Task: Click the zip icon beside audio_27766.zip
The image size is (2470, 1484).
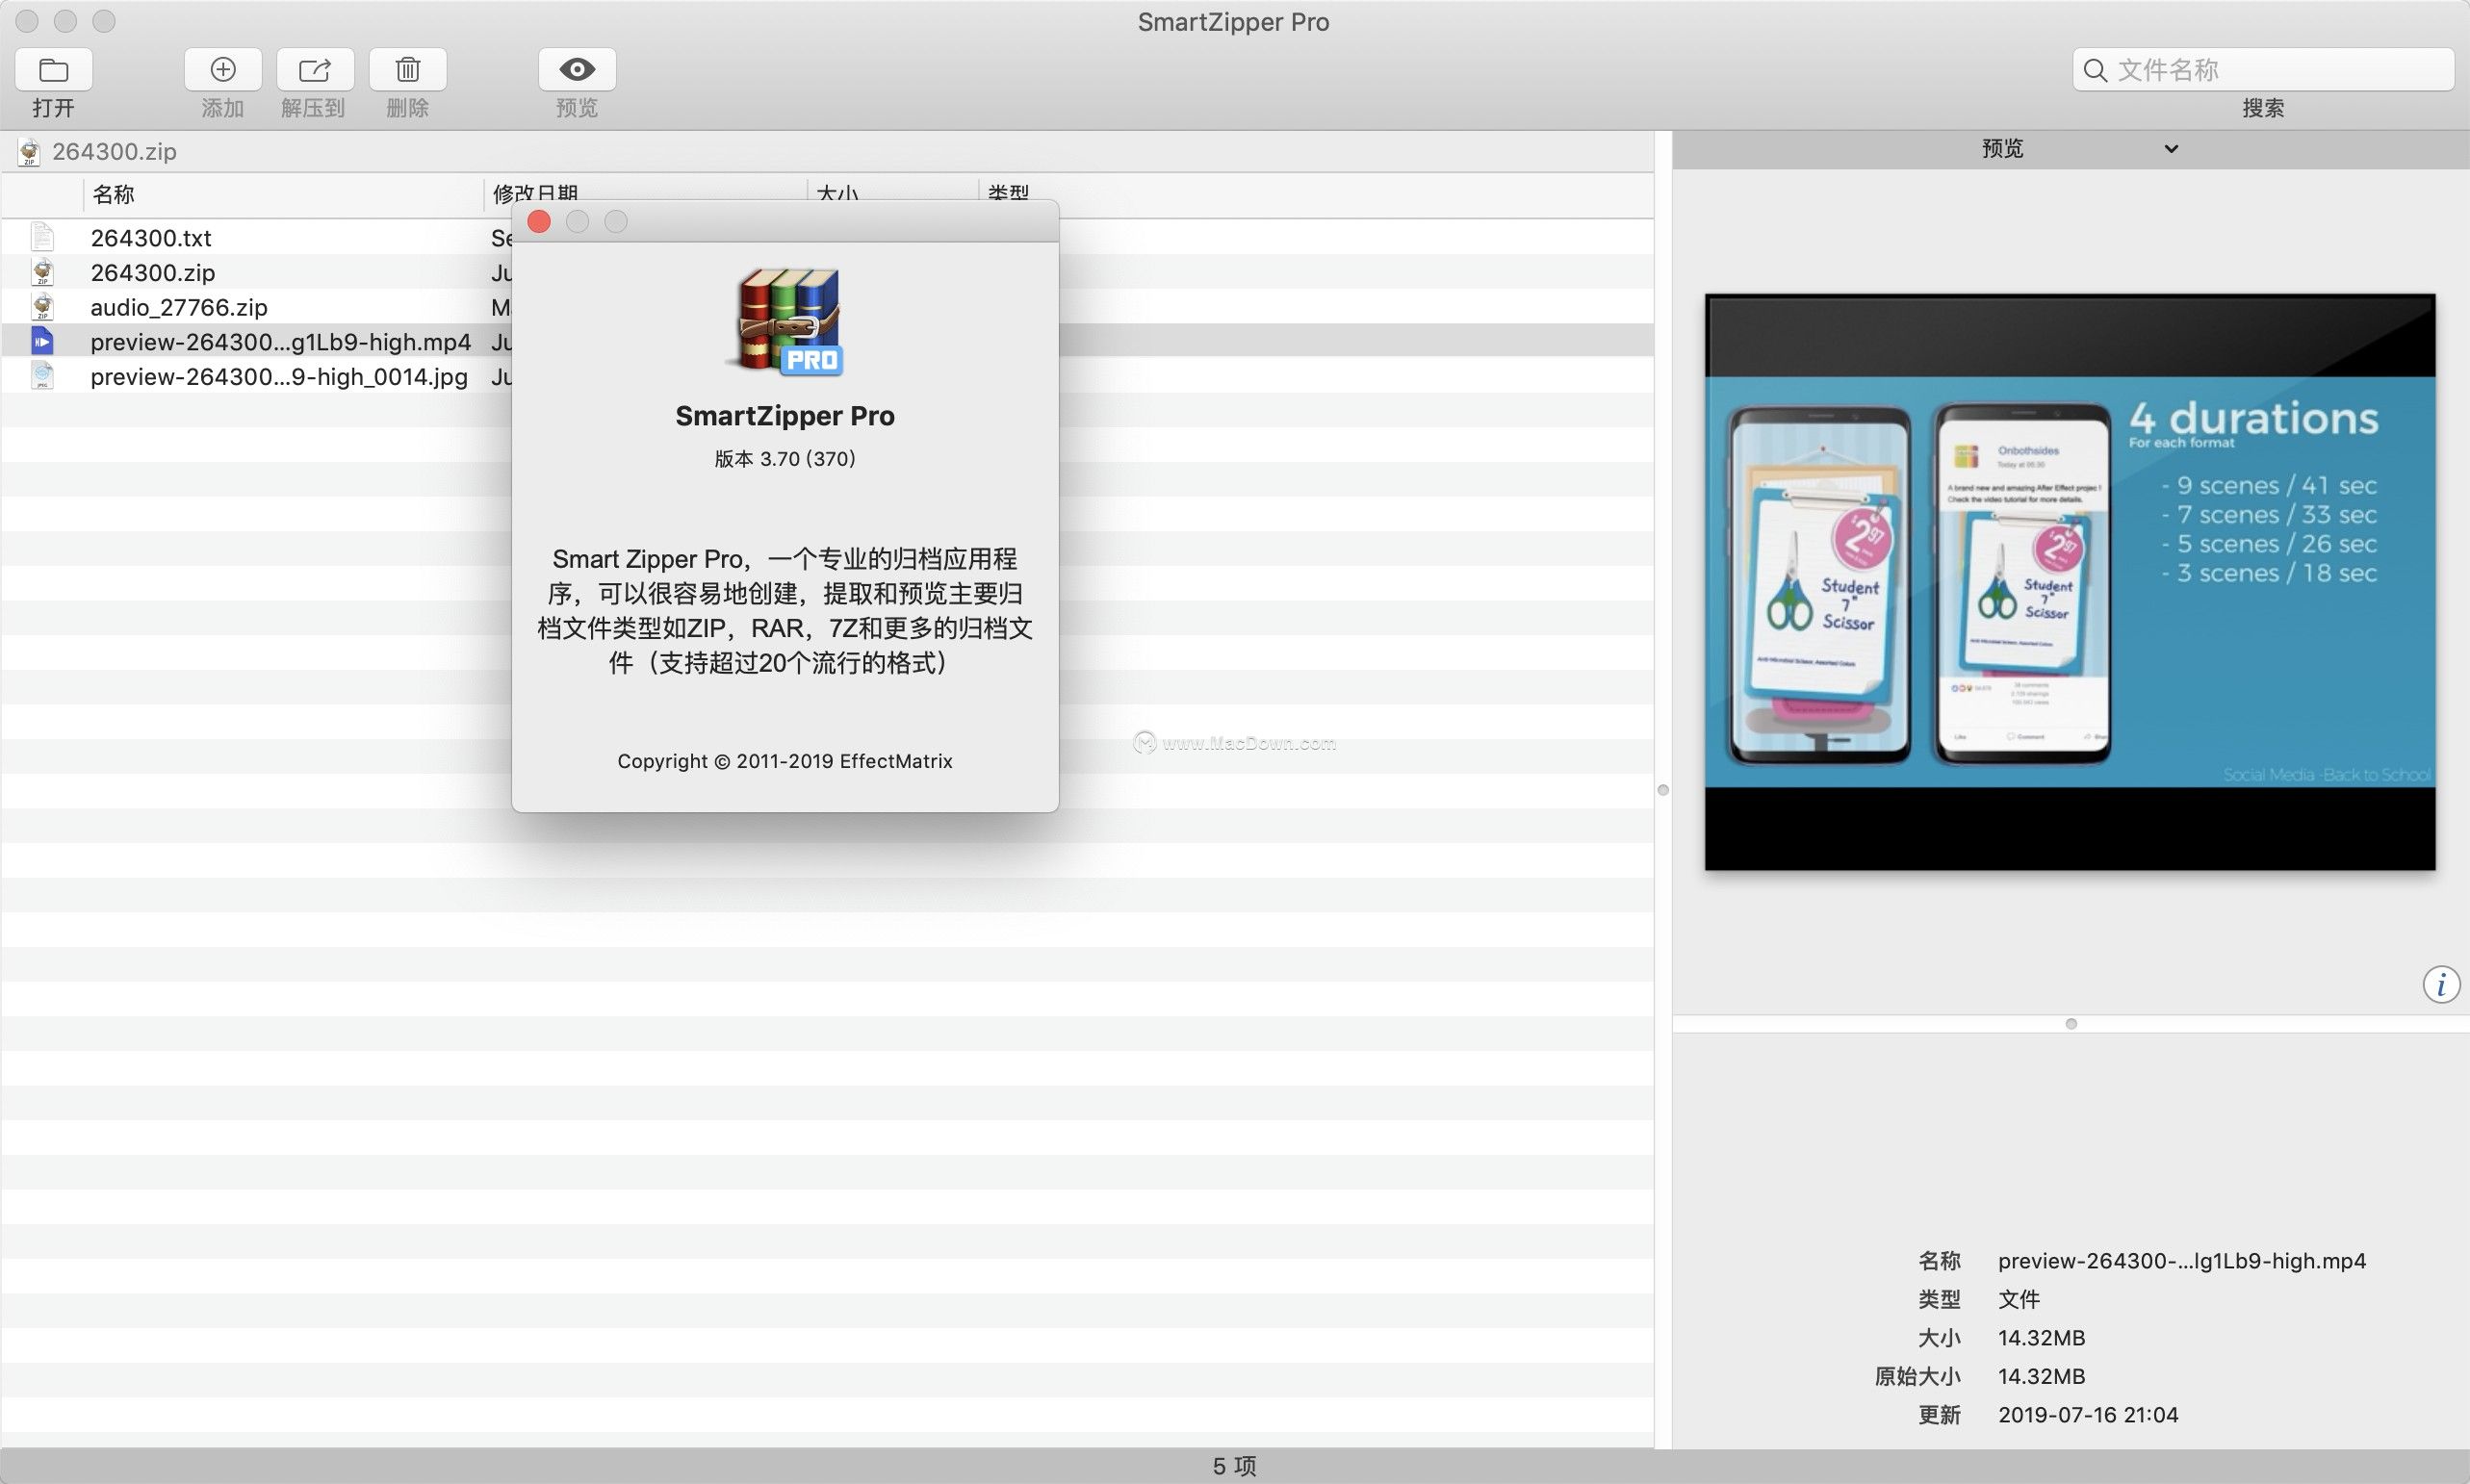Action: (x=42, y=307)
